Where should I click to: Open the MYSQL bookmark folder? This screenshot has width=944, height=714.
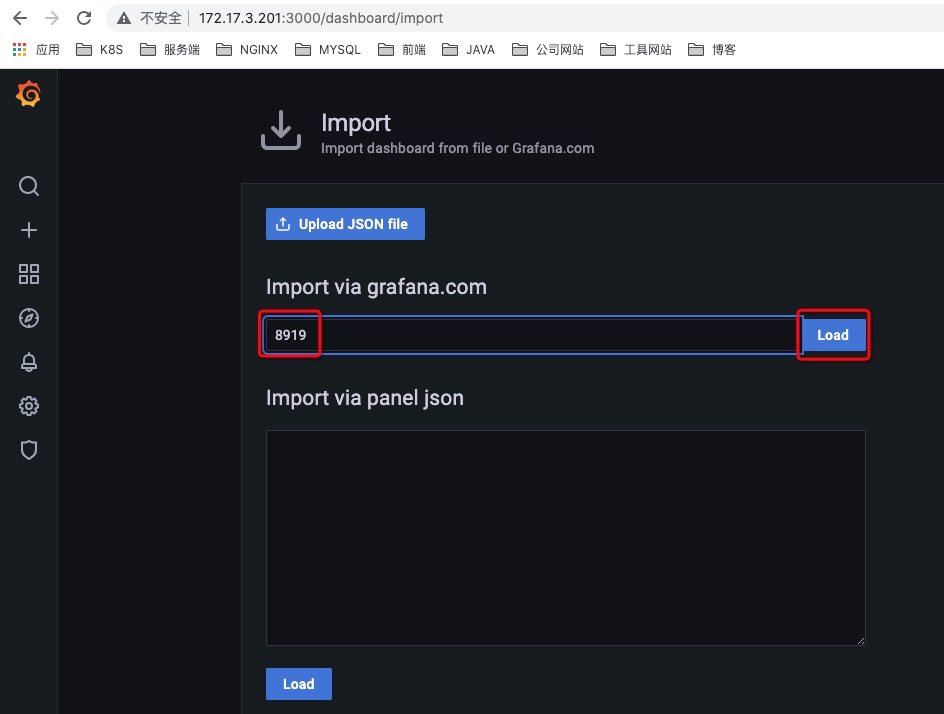[x=328, y=49]
